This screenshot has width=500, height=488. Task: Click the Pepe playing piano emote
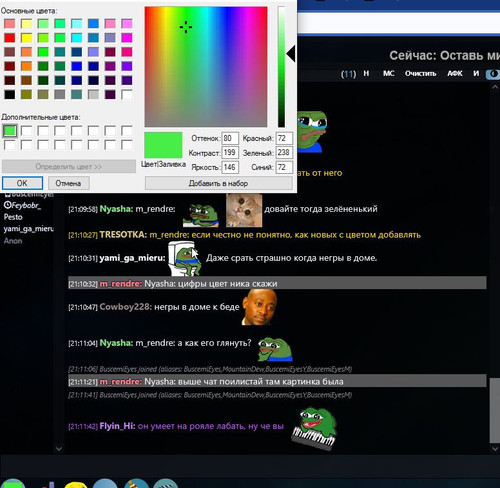pos(314,429)
